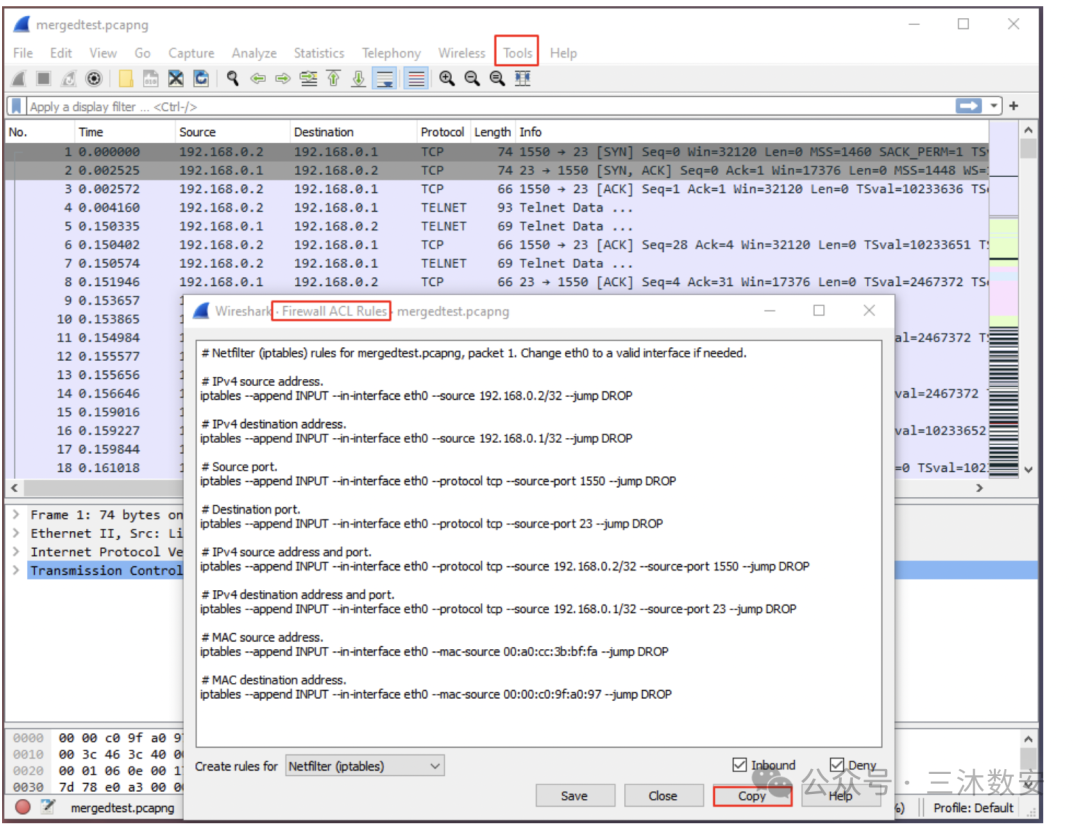
Task: Select packet 2 SYN, ACK row
Action: [x=497, y=170]
